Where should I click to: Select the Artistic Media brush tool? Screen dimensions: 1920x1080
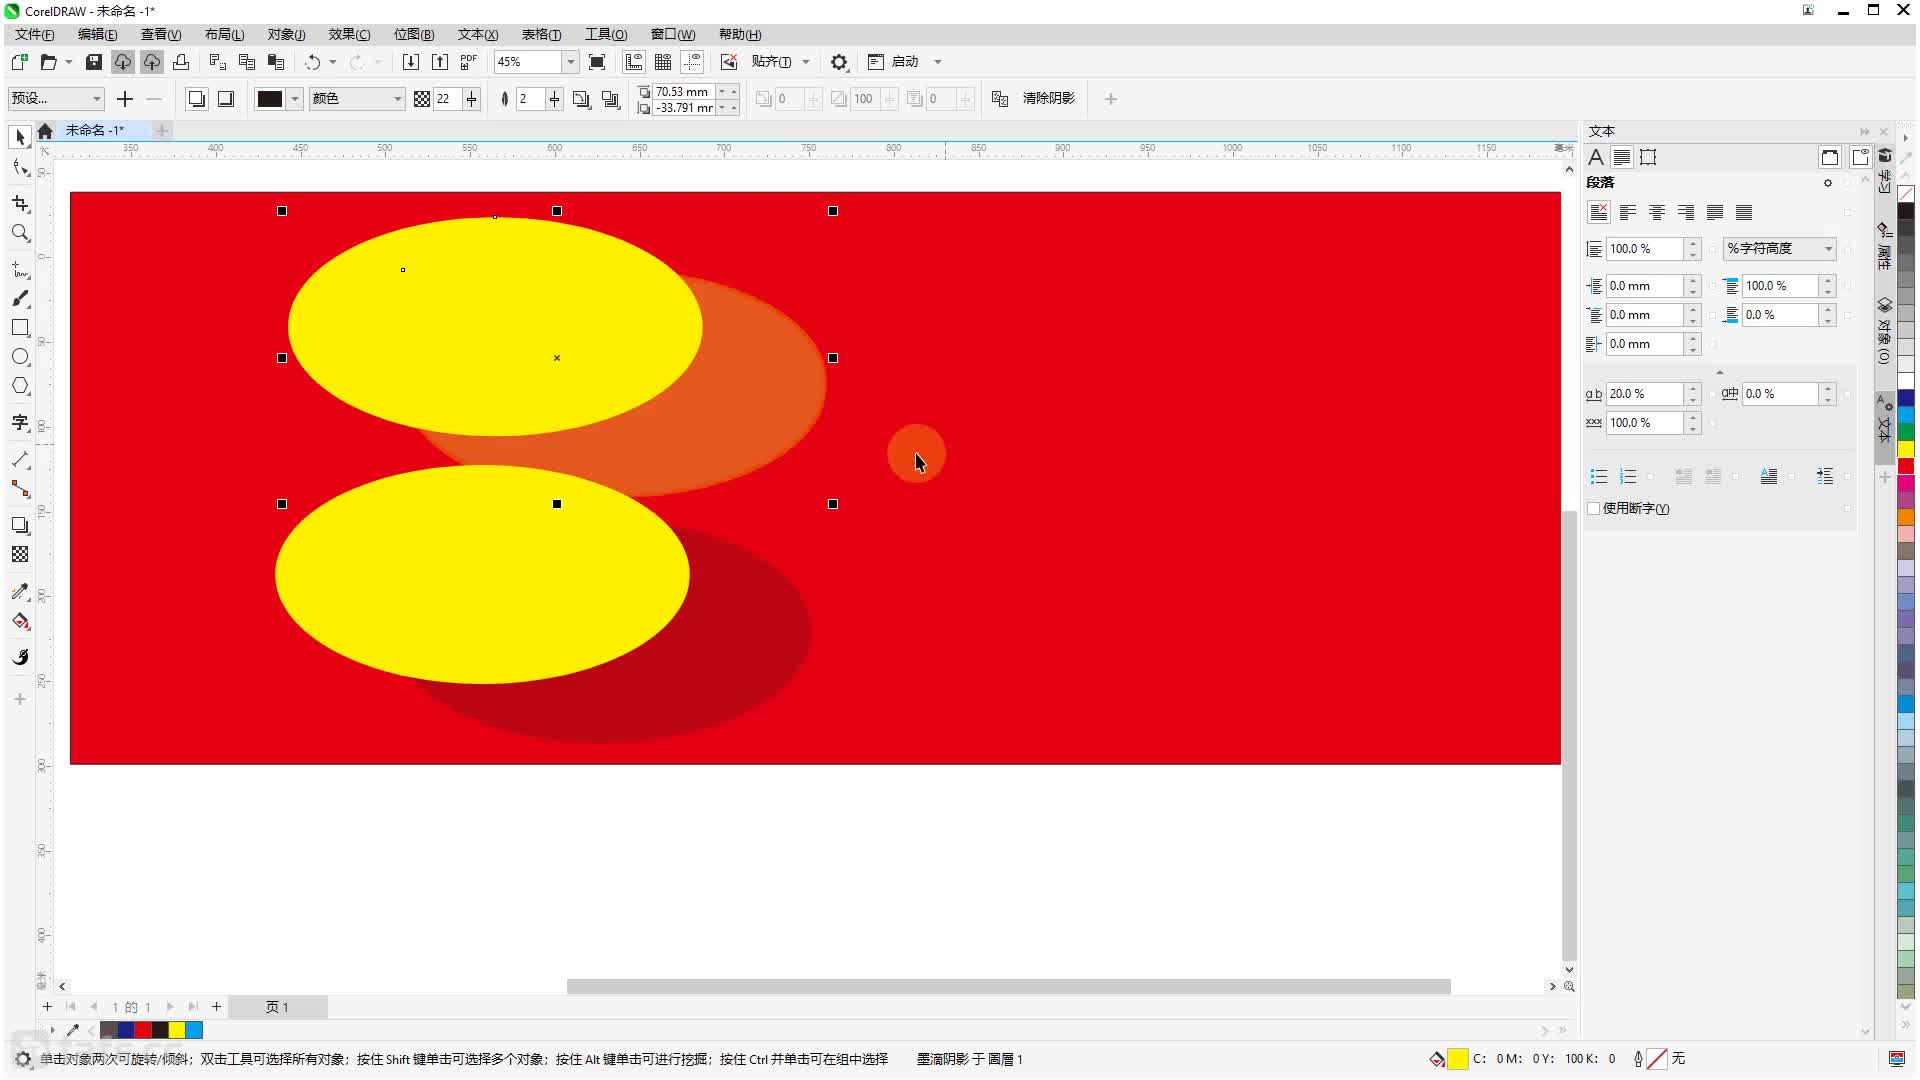(20, 299)
